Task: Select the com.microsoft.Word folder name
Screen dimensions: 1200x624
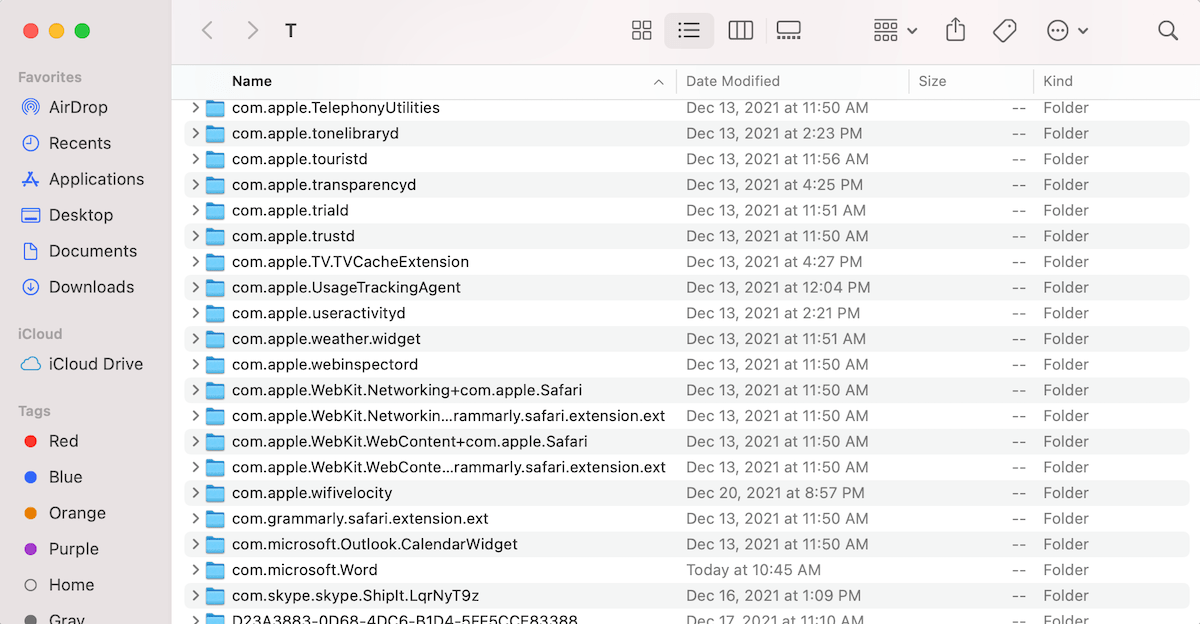Action: pos(305,570)
